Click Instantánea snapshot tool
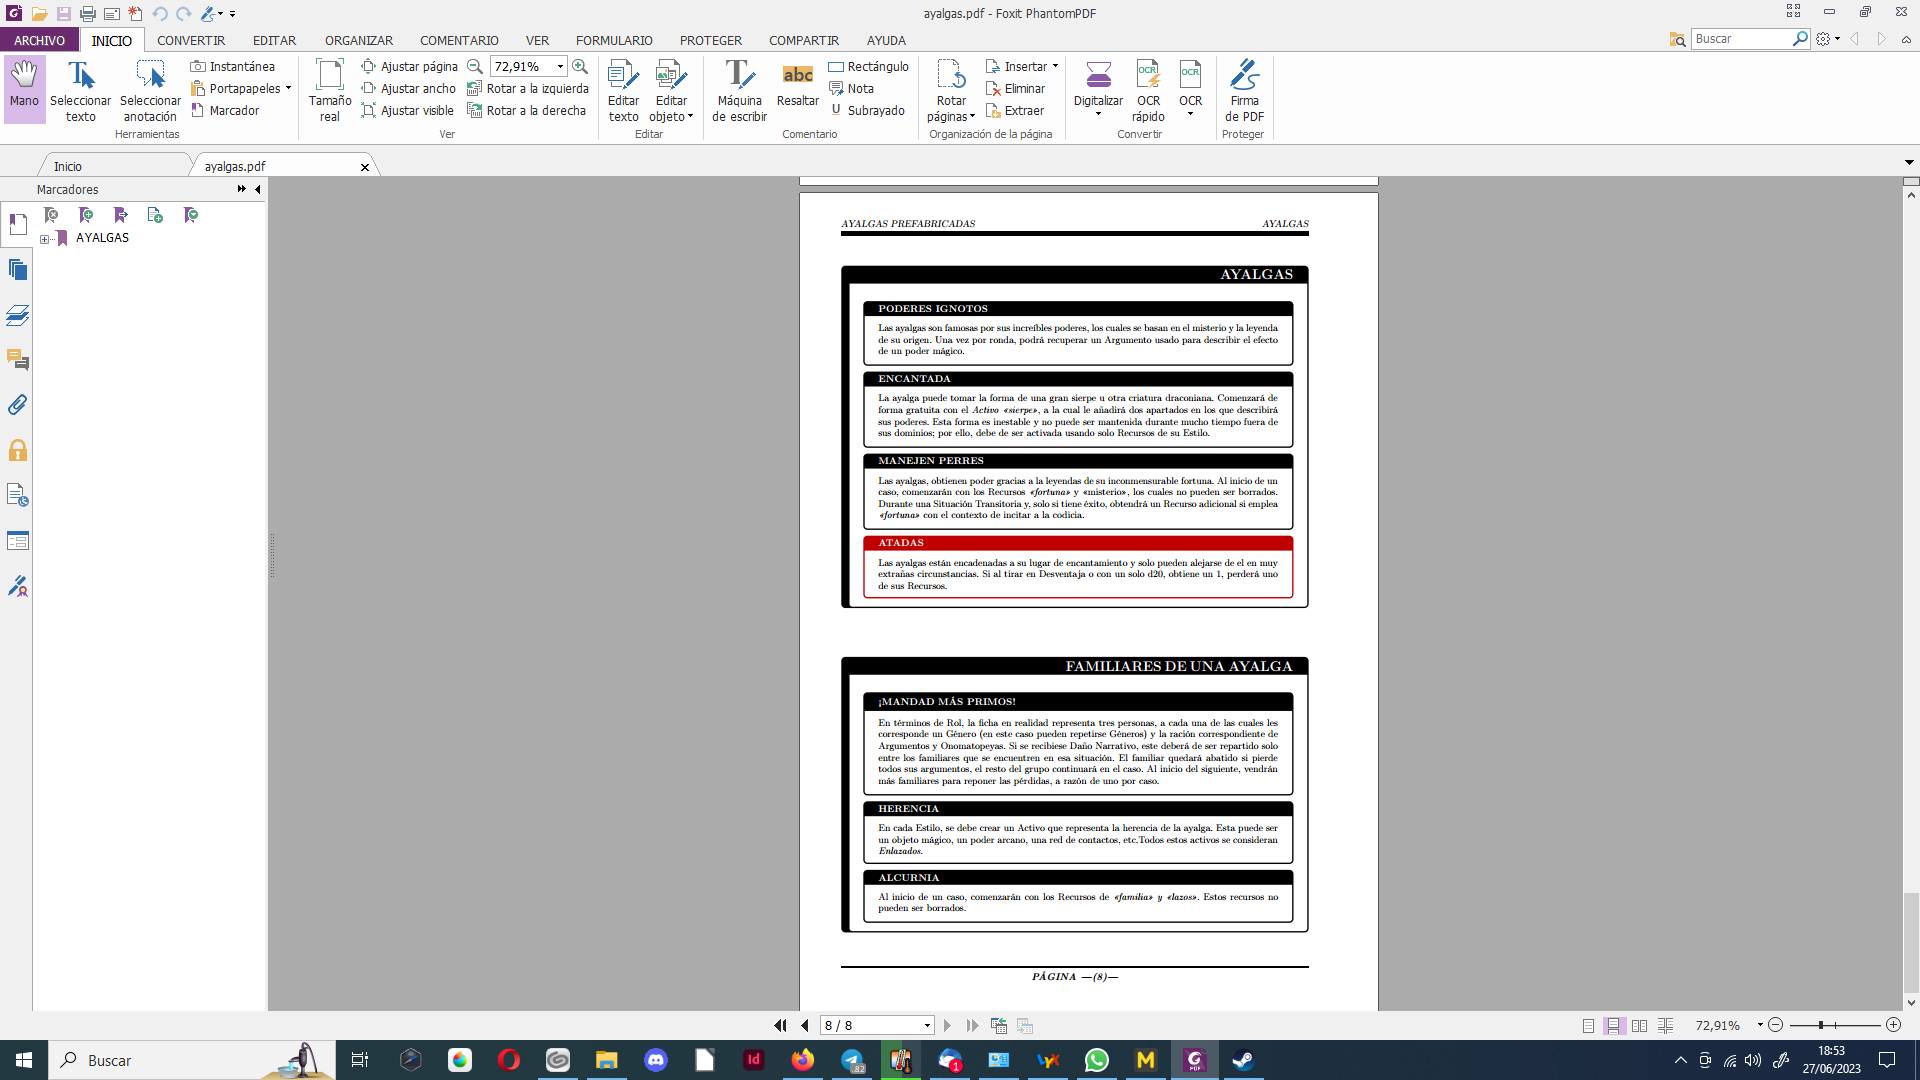1920x1080 pixels. [x=232, y=66]
